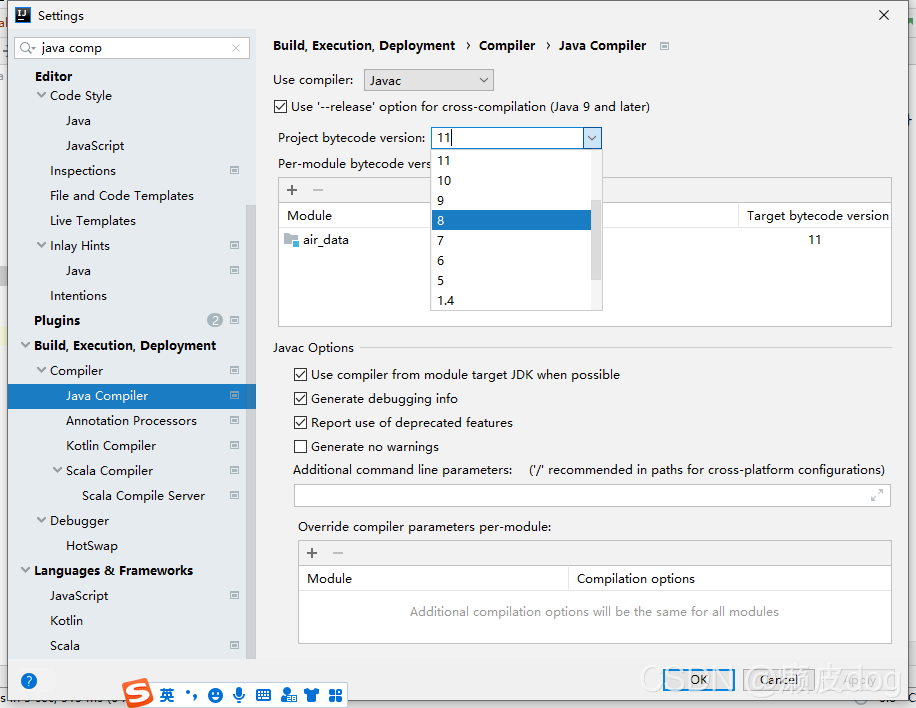Open the Sogou emoji panel
The image size is (916, 708).
point(216,695)
